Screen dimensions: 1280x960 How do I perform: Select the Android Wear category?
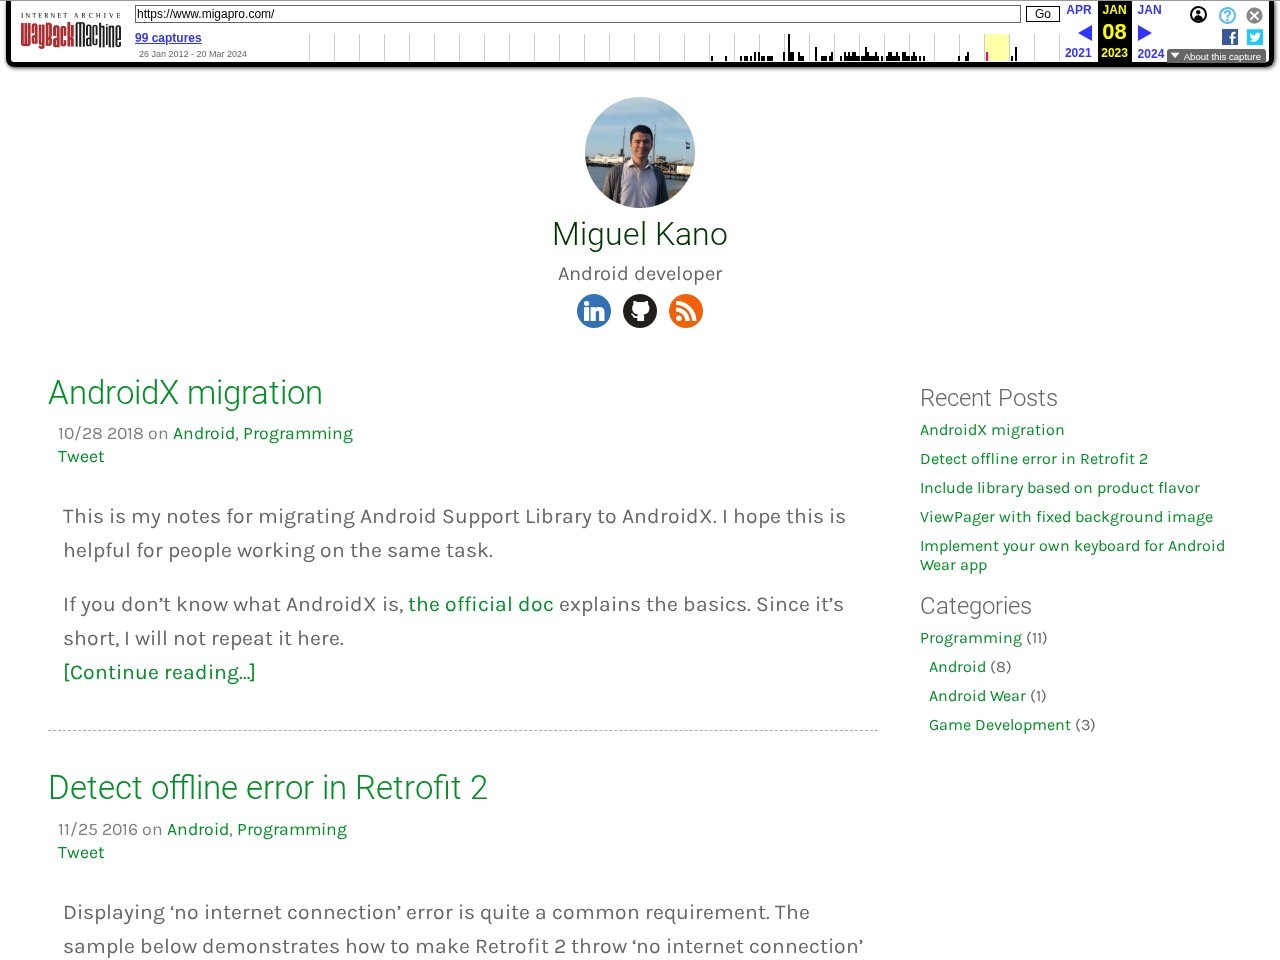pos(977,696)
